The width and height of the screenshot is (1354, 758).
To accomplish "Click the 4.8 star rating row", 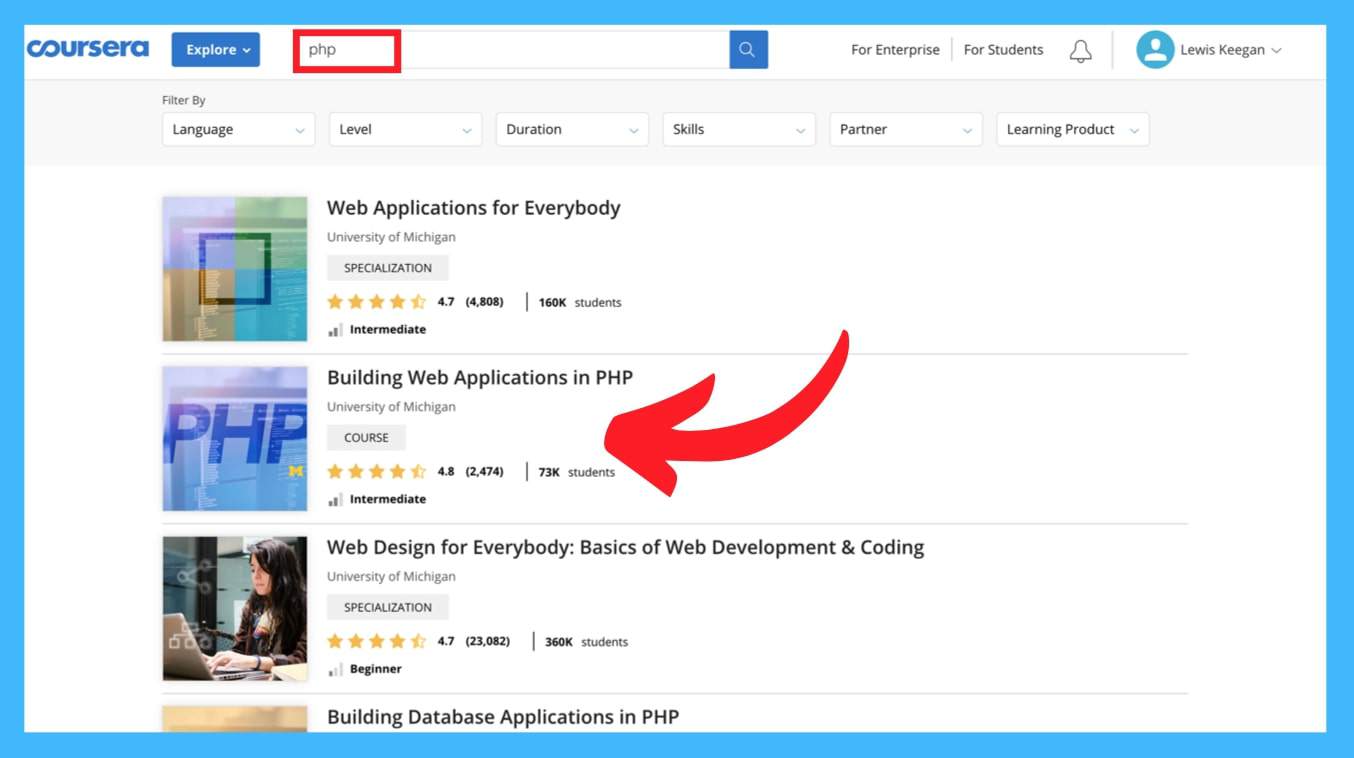I will (376, 471).
